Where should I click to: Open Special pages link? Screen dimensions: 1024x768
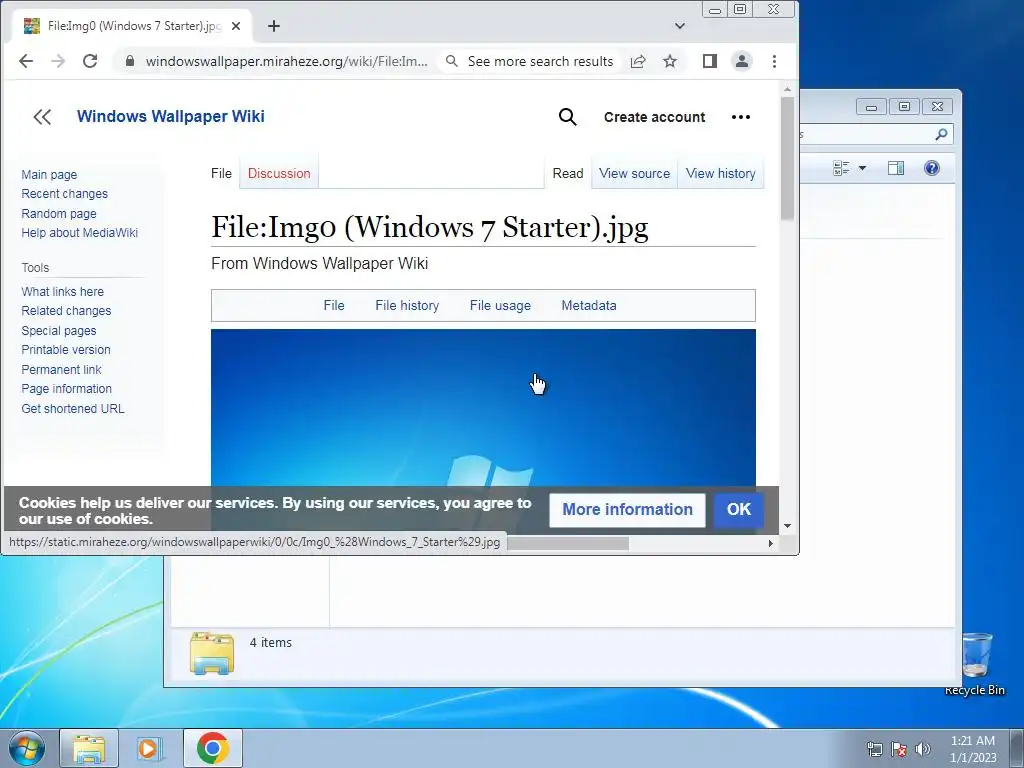click(x=59, y=330)
